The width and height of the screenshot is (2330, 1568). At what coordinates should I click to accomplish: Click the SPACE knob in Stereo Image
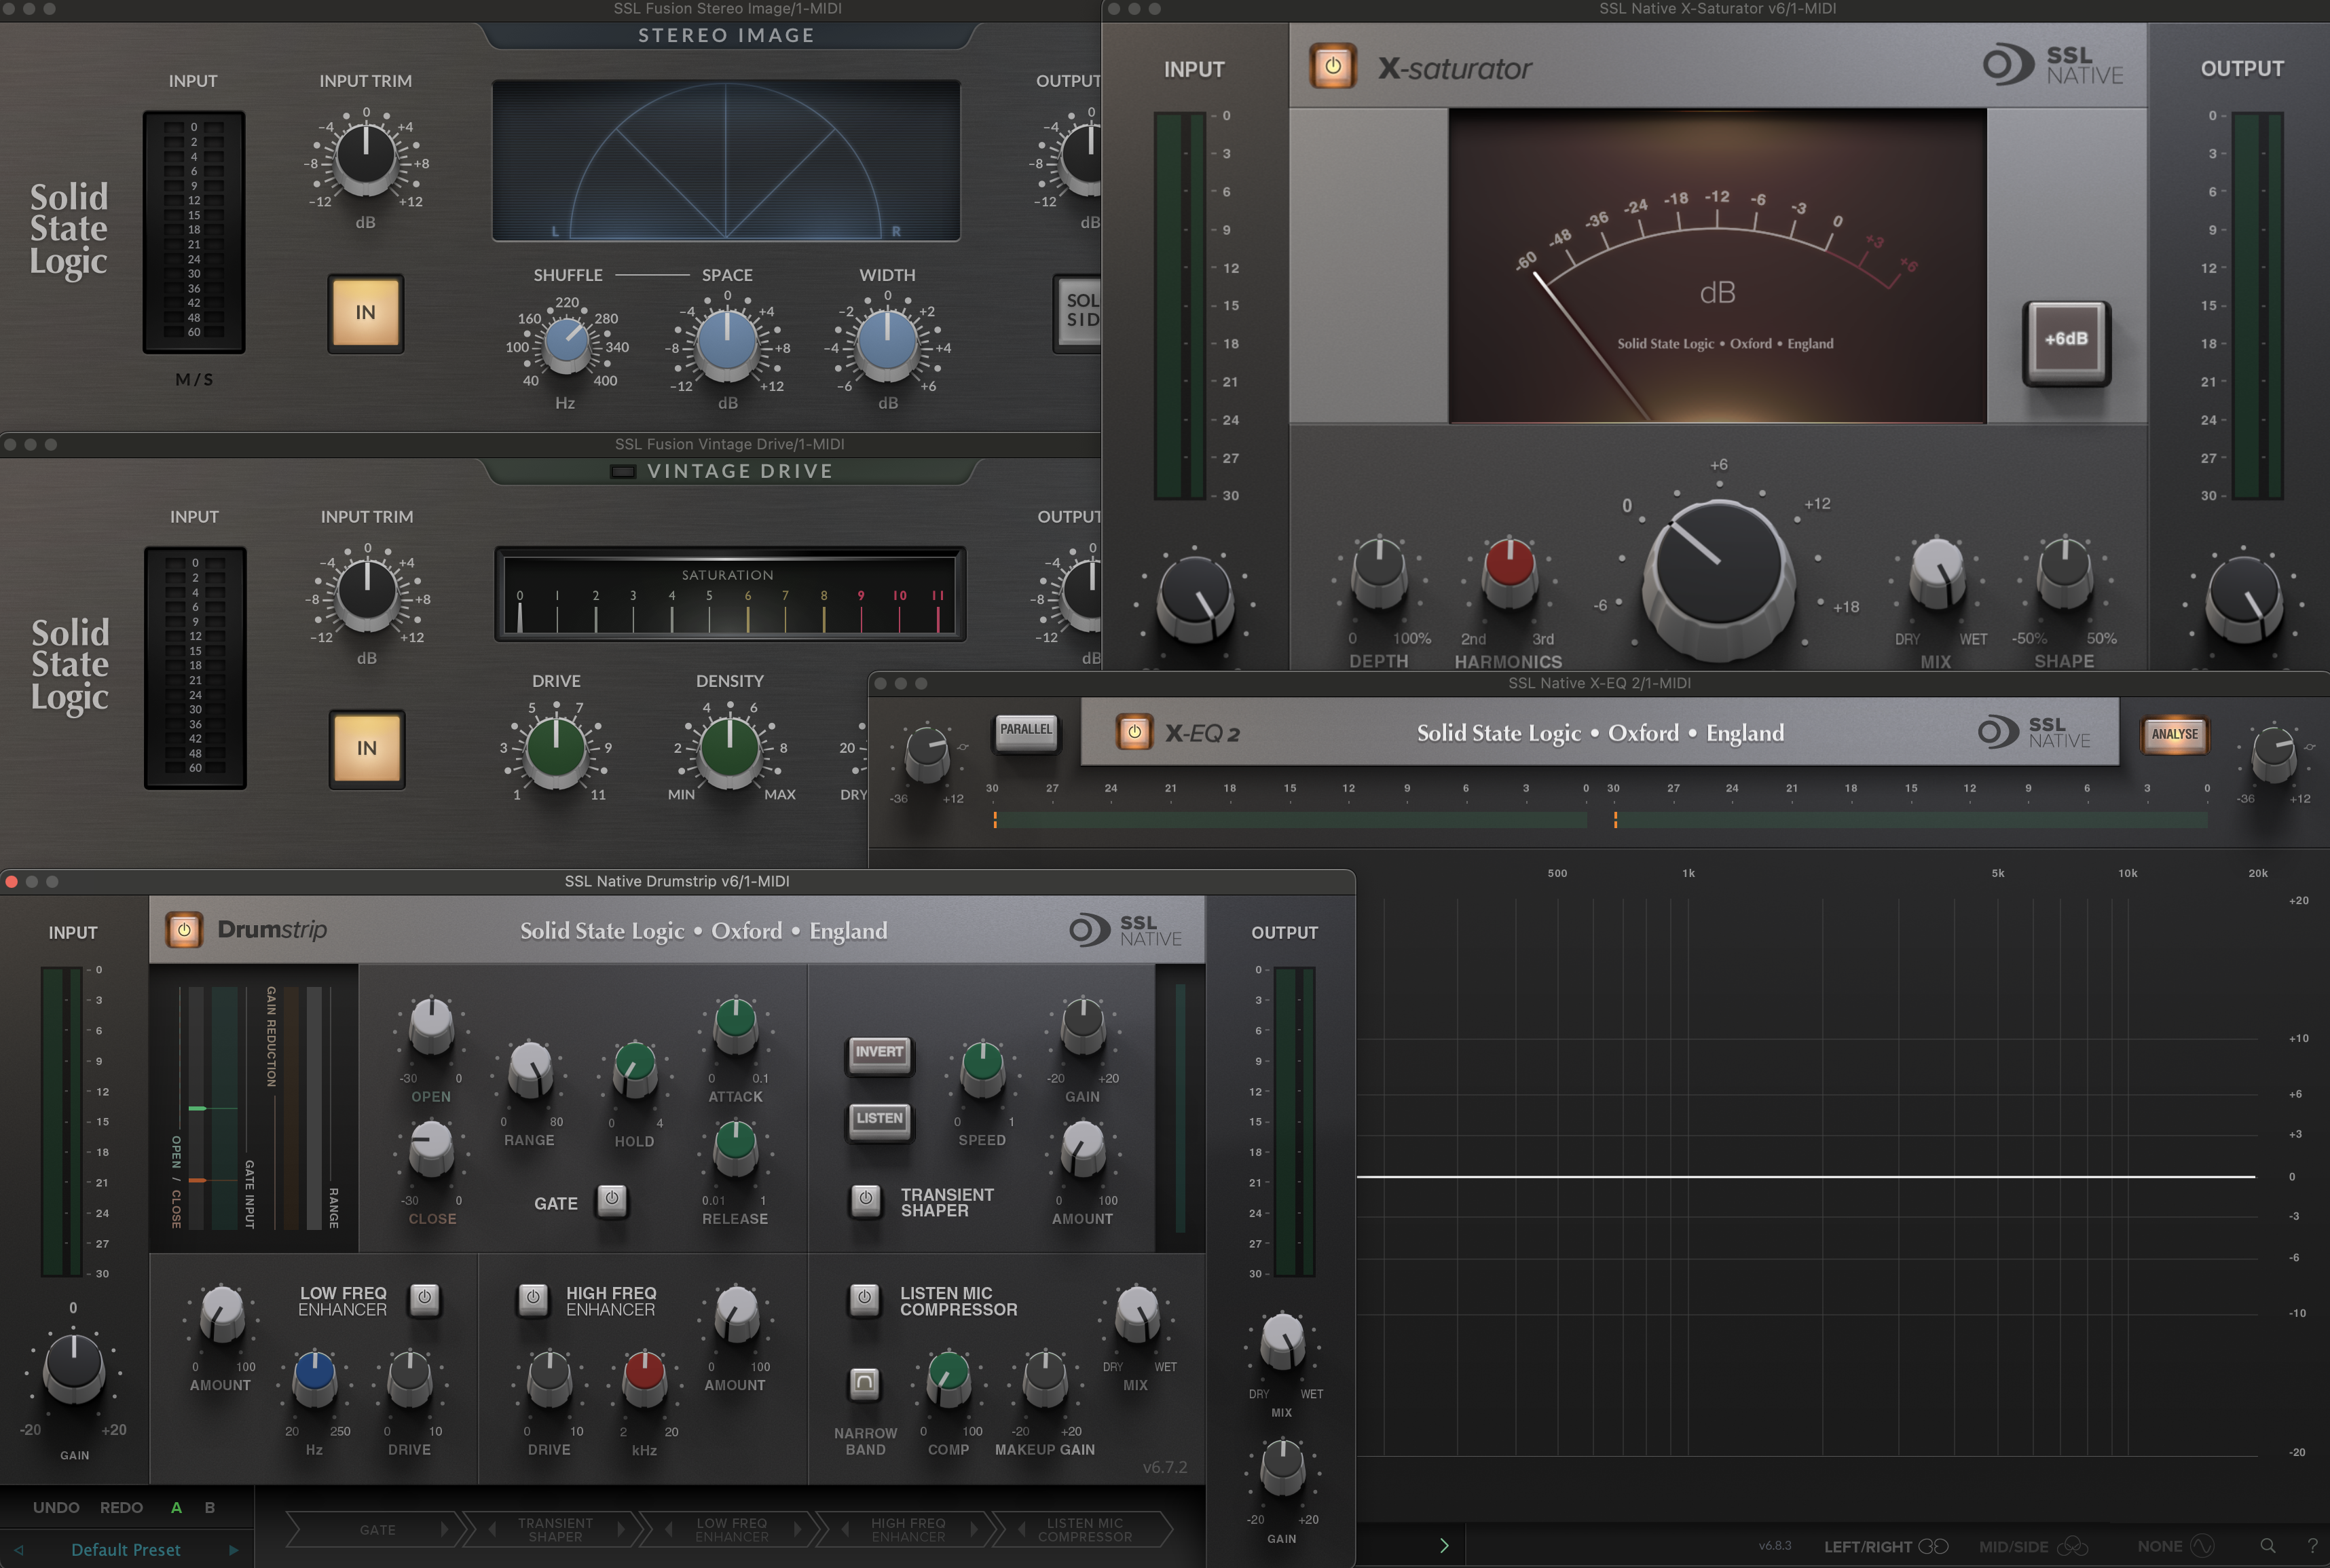(x=727, y=344)
